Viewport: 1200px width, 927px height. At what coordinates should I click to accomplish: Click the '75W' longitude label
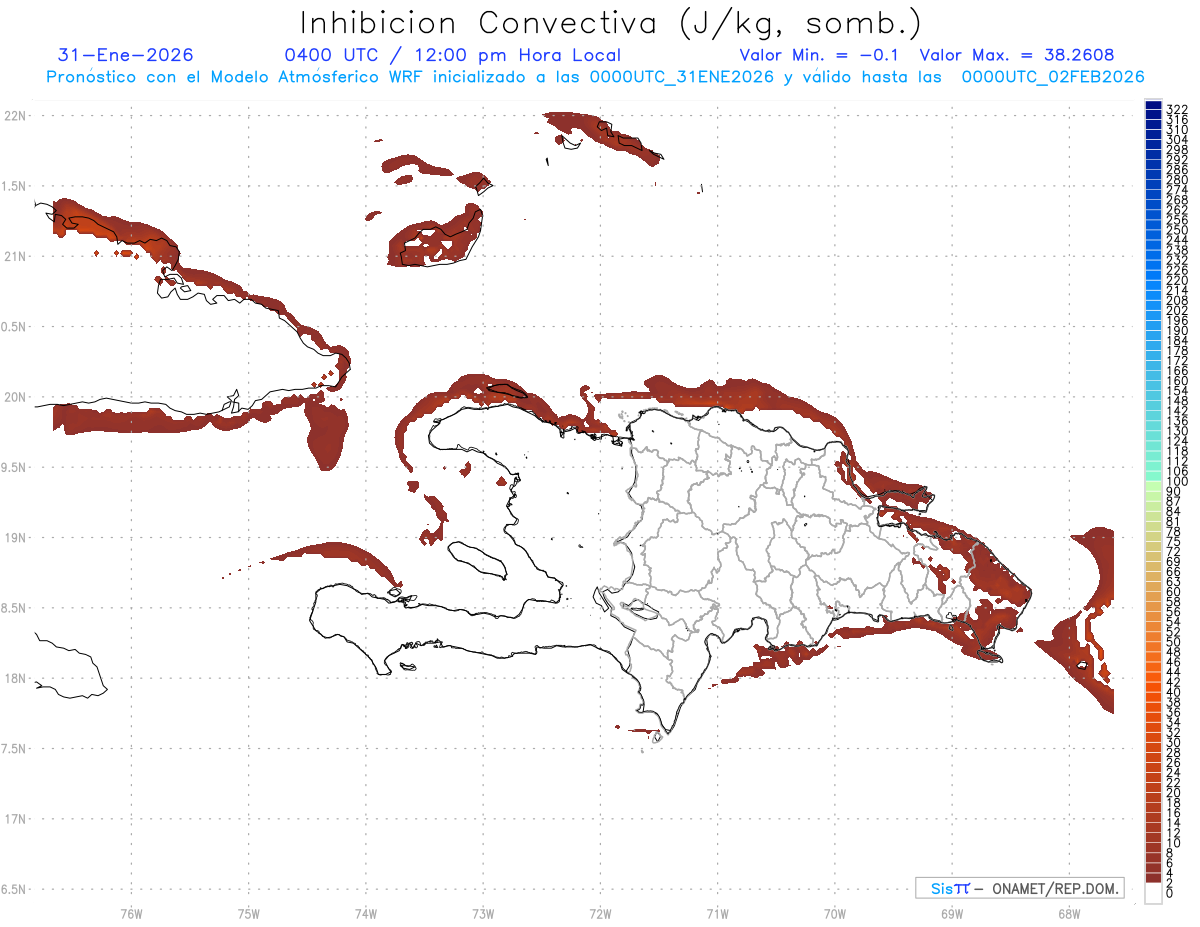pyautogui.click(x=249, y=913)
